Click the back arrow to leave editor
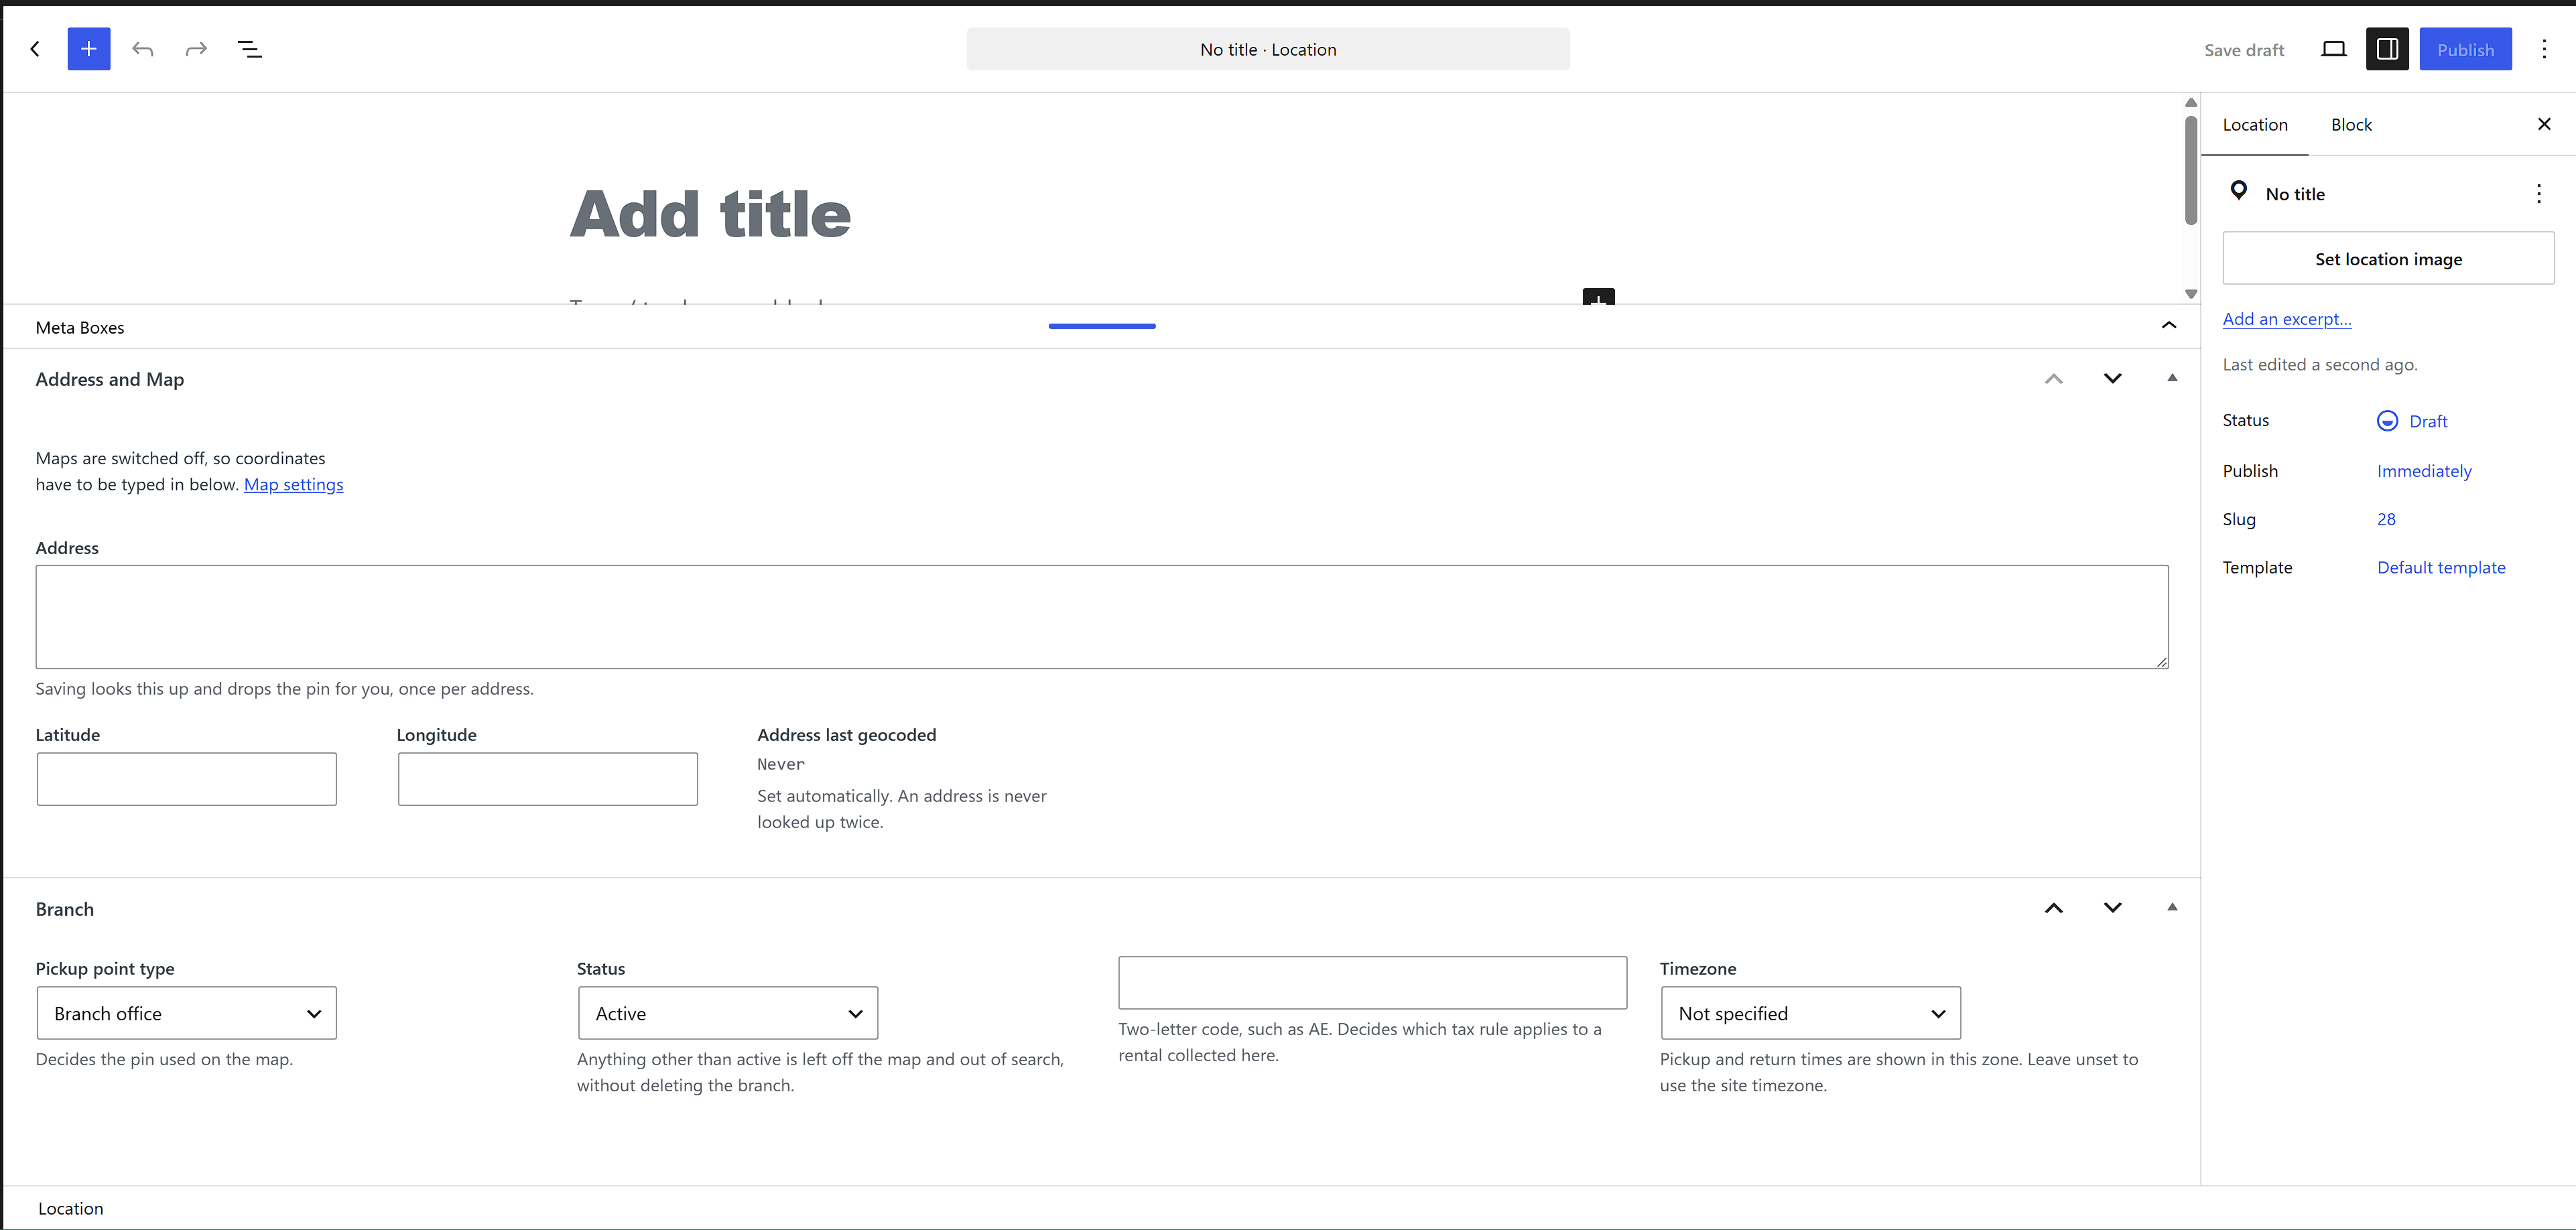Screen dimensions: 2576x1230 35,49
